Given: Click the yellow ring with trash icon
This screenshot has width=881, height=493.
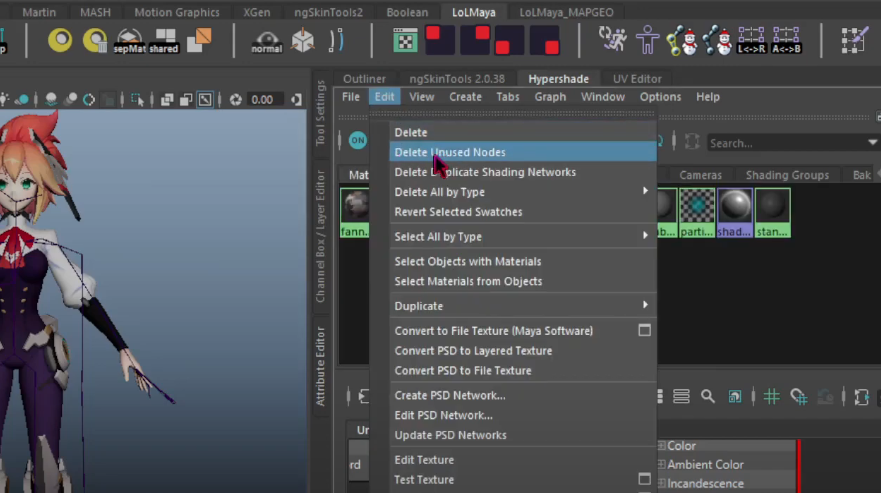Looking at the screenshot, I should point(95,40).
